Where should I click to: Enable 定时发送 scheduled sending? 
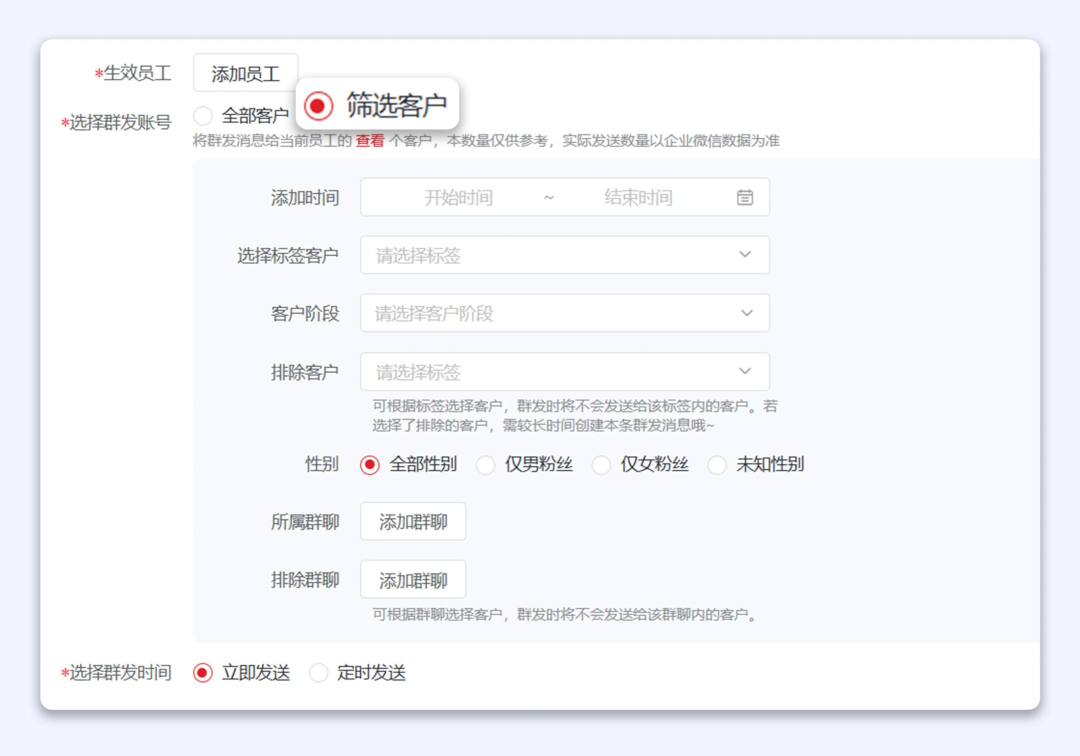318,672
